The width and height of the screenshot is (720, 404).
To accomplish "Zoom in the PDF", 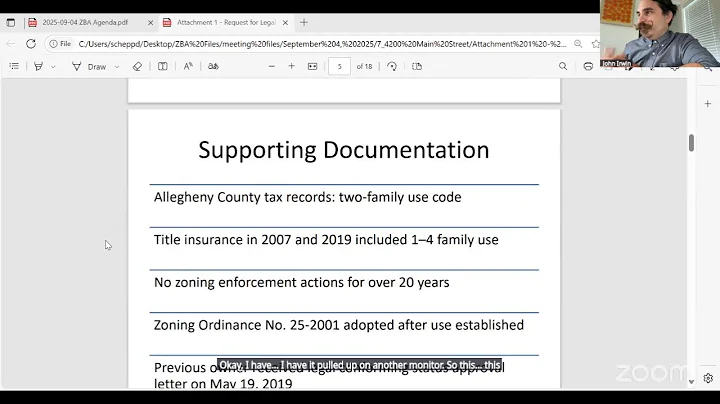I will [292, 67].
